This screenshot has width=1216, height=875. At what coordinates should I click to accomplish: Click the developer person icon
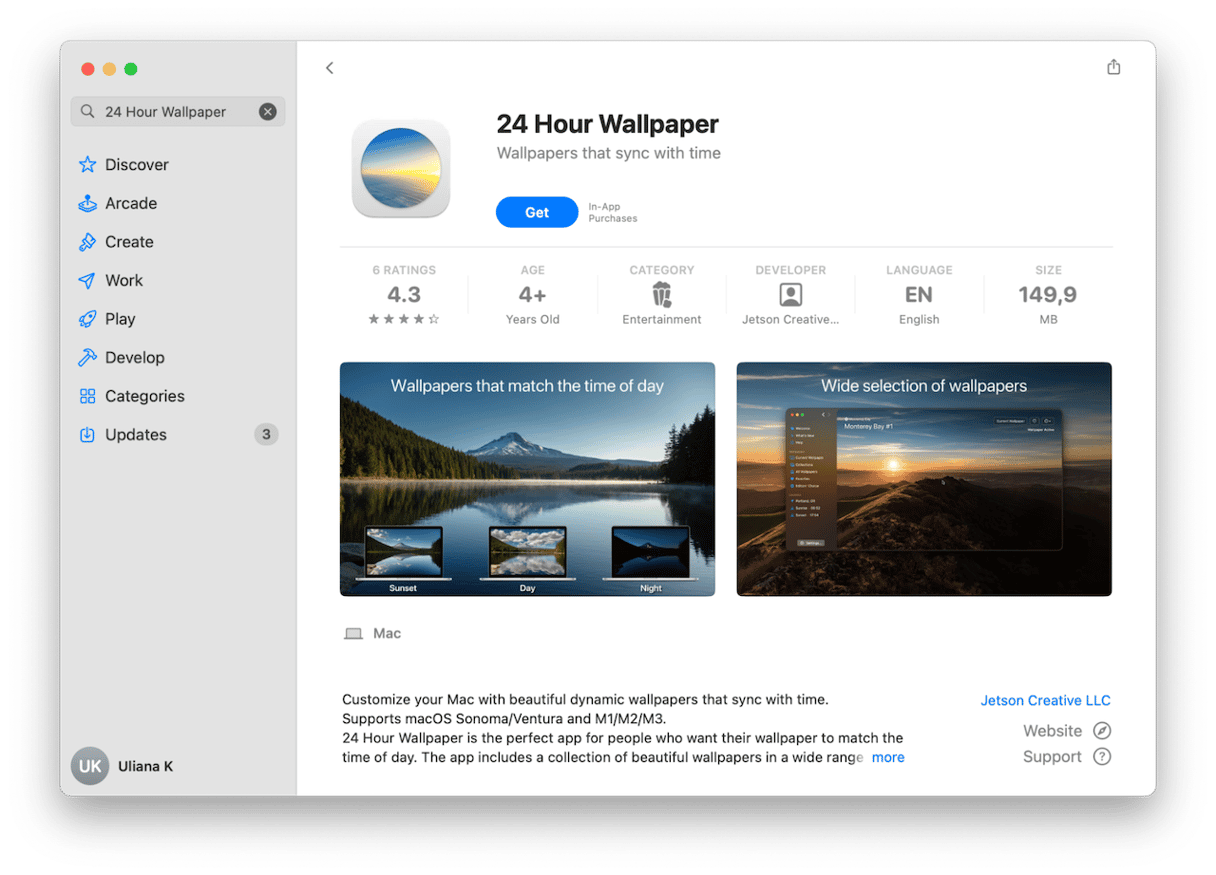tap(790, 295)
